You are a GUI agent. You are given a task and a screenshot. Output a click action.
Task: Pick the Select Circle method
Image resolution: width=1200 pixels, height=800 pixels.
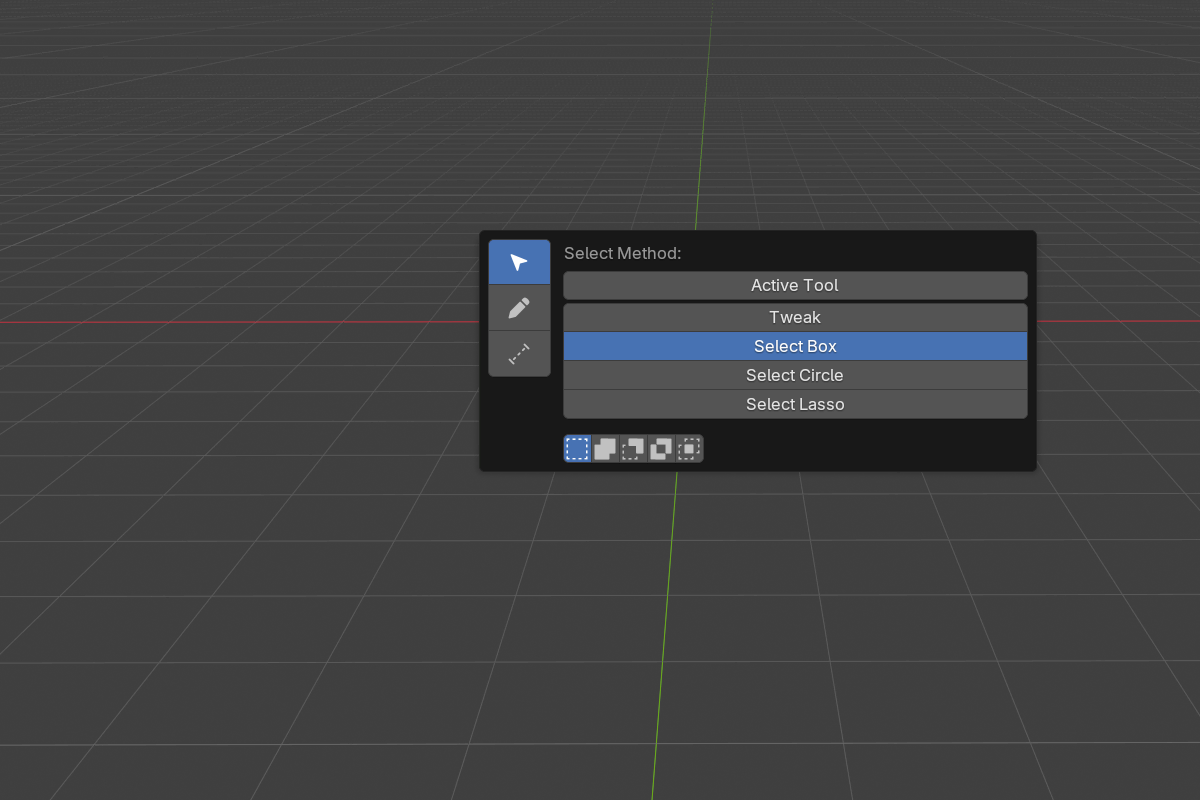tap(795, 375)
